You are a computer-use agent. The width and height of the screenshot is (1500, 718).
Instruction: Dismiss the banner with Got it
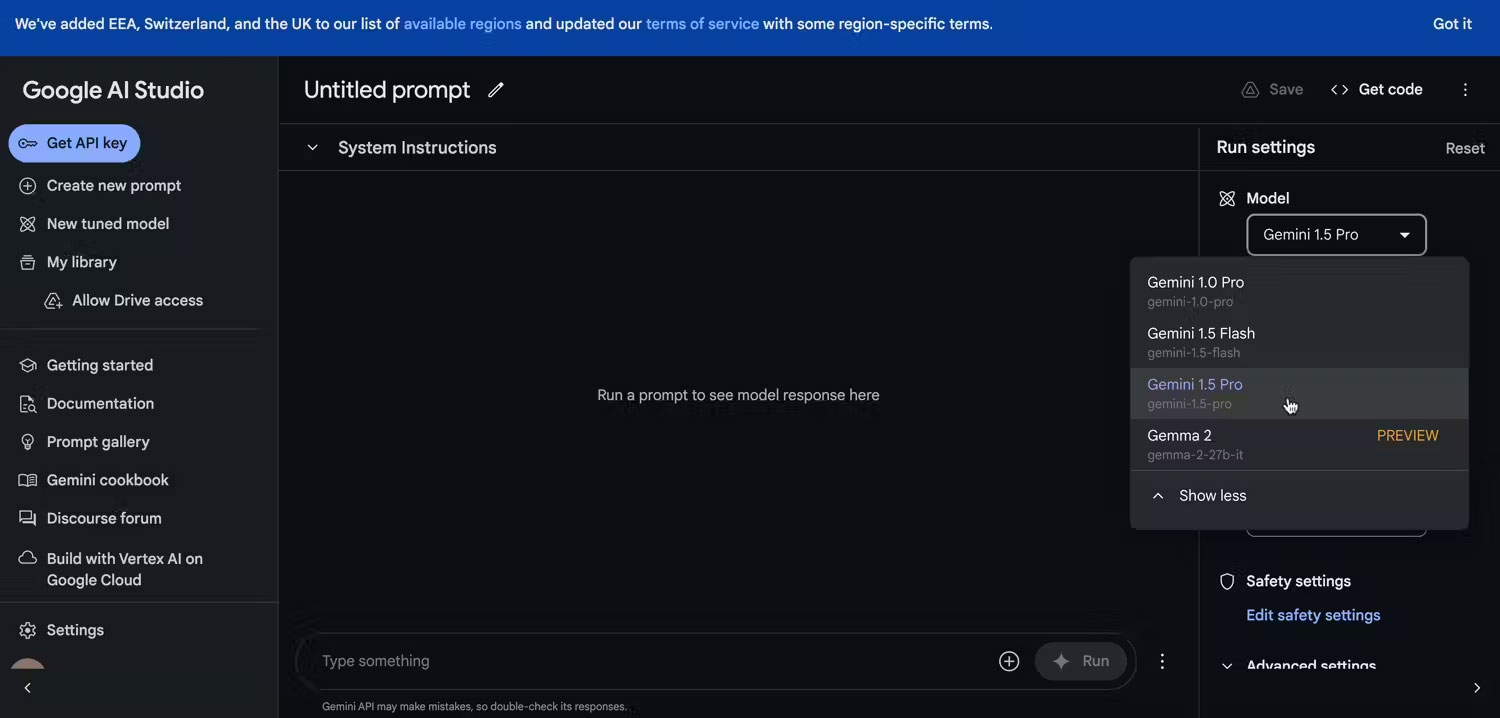pos(1451,22)
